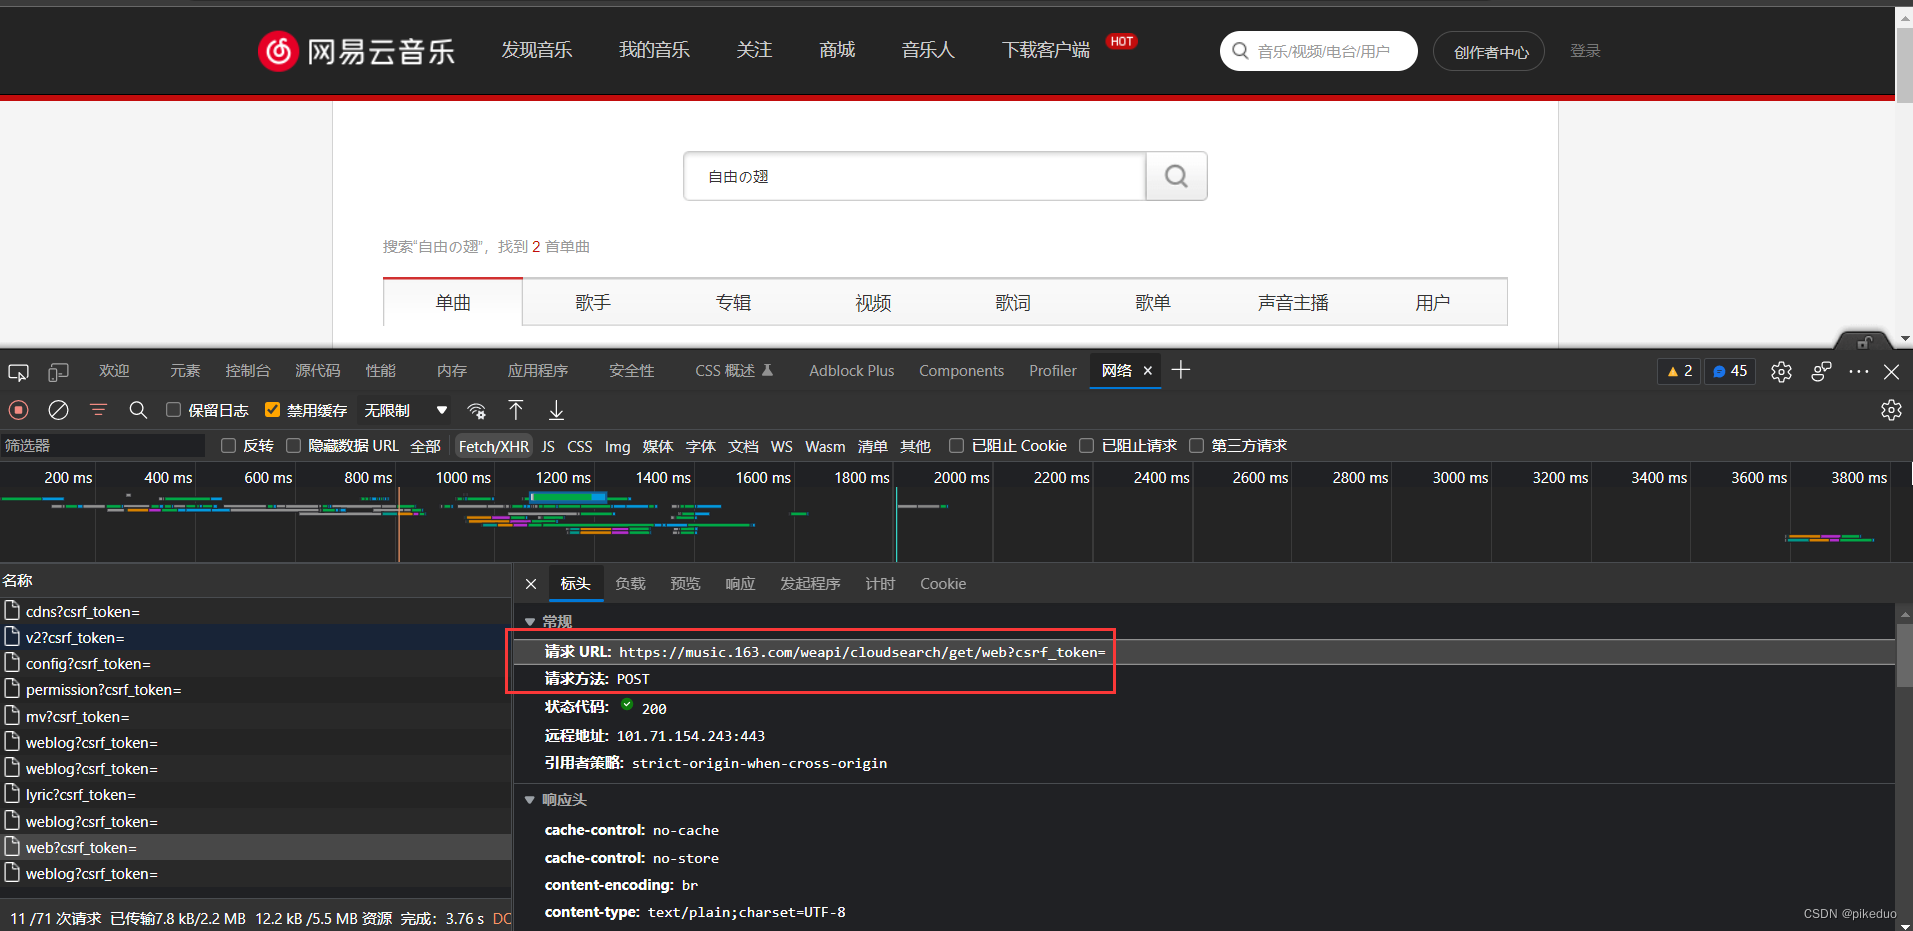Image resolution: width=1913 pixels, height=931 pixels.
Task: Open the 响应 request tab
Action: [x=740, y=584]
